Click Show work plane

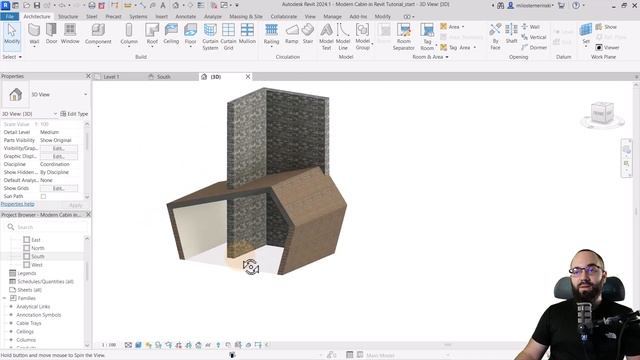606,27
